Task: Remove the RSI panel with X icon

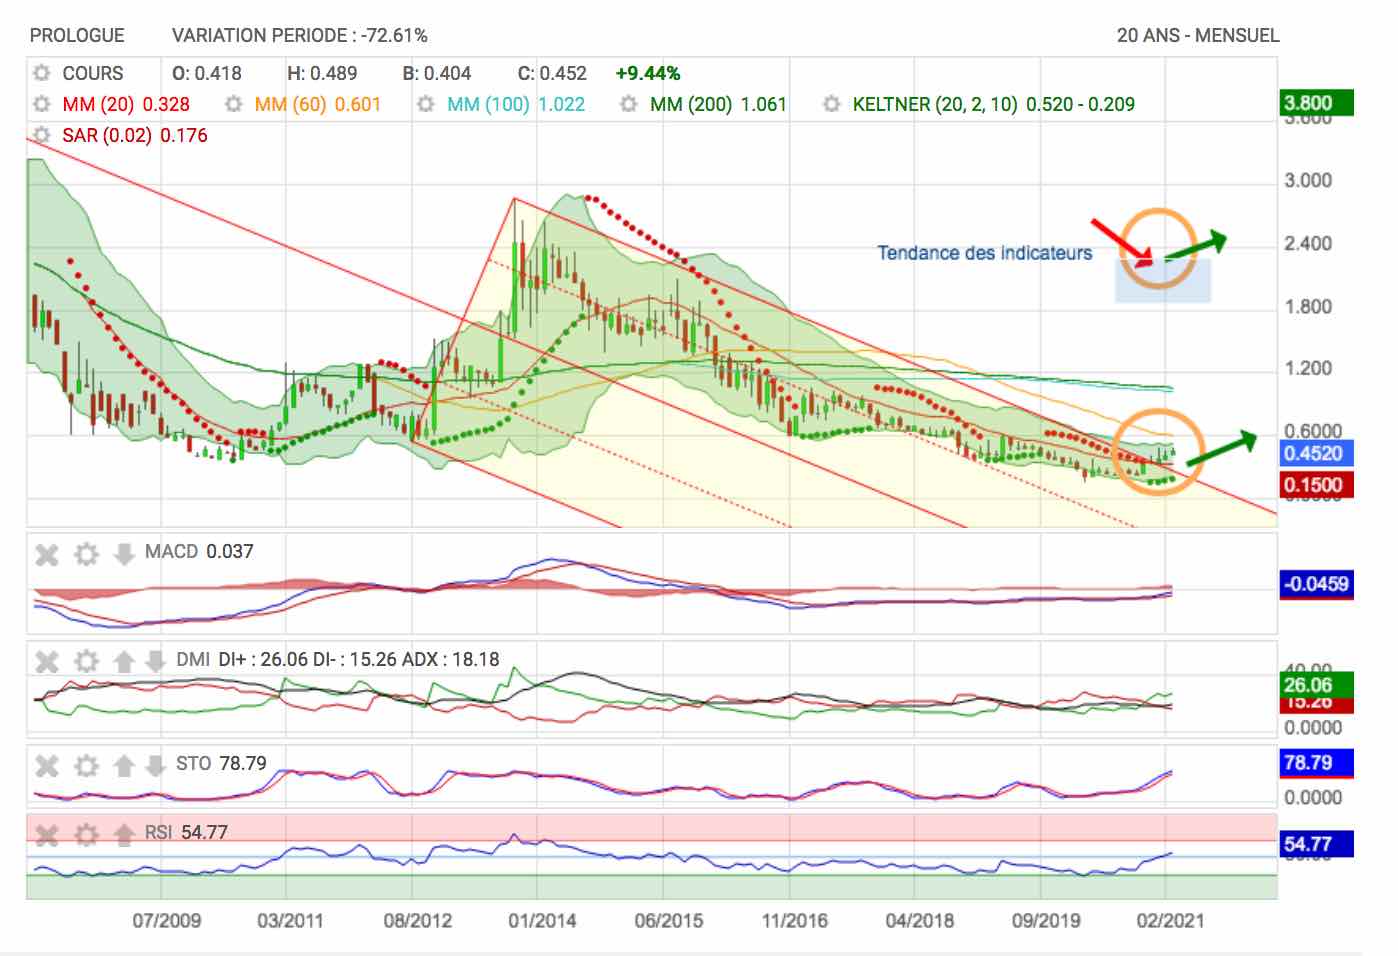Action: 47,834
